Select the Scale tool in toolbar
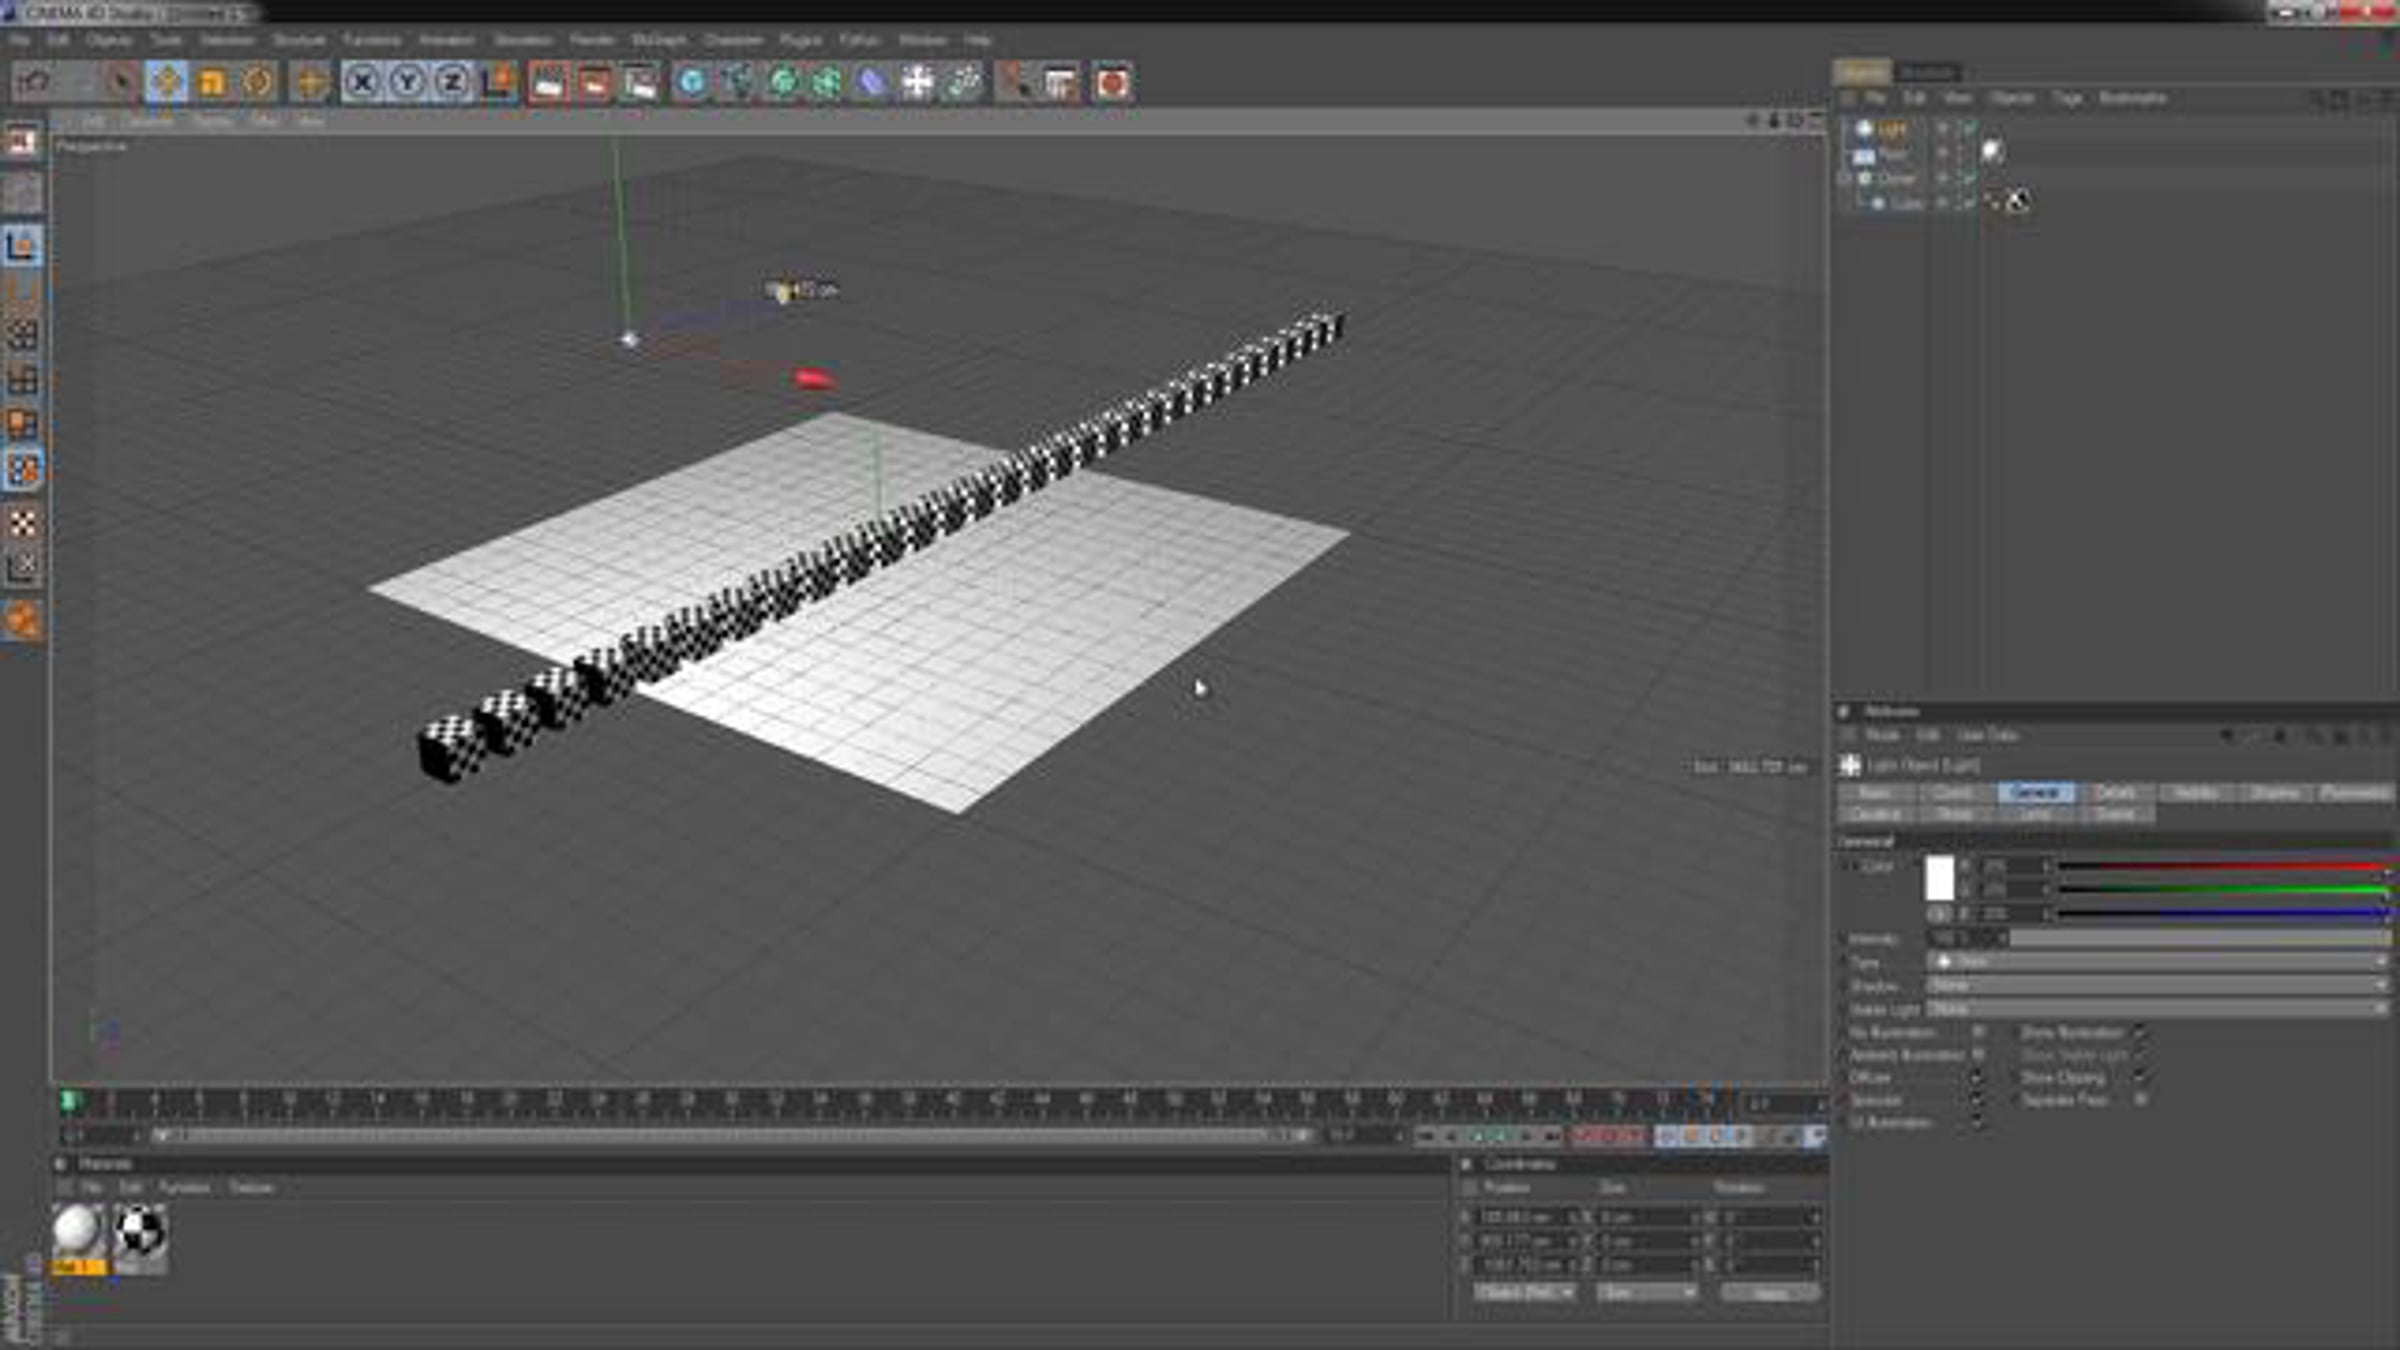 tap(212, 82)
